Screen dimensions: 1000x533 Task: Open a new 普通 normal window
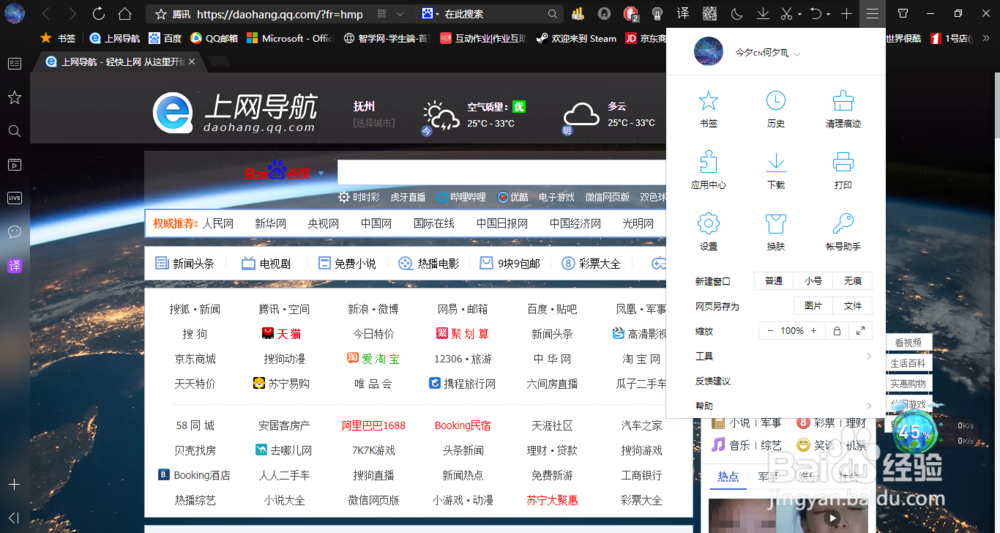(774, 281)
